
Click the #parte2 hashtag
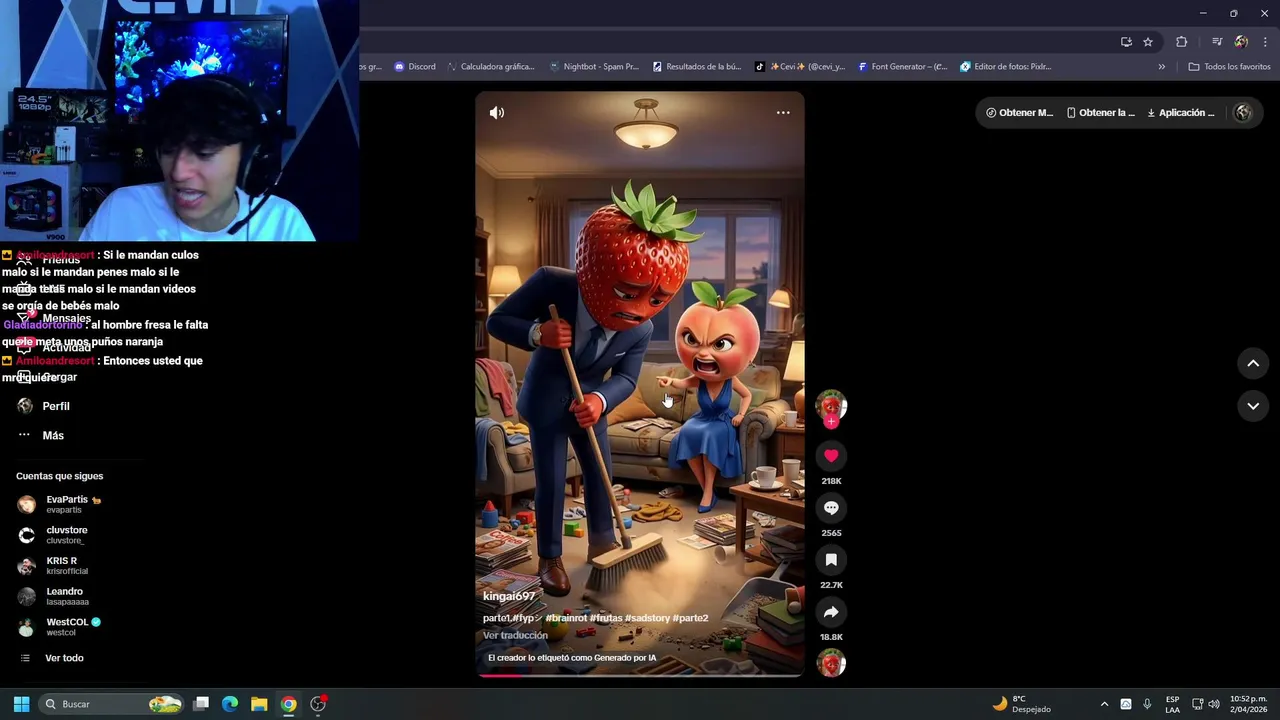coord(690,618)
